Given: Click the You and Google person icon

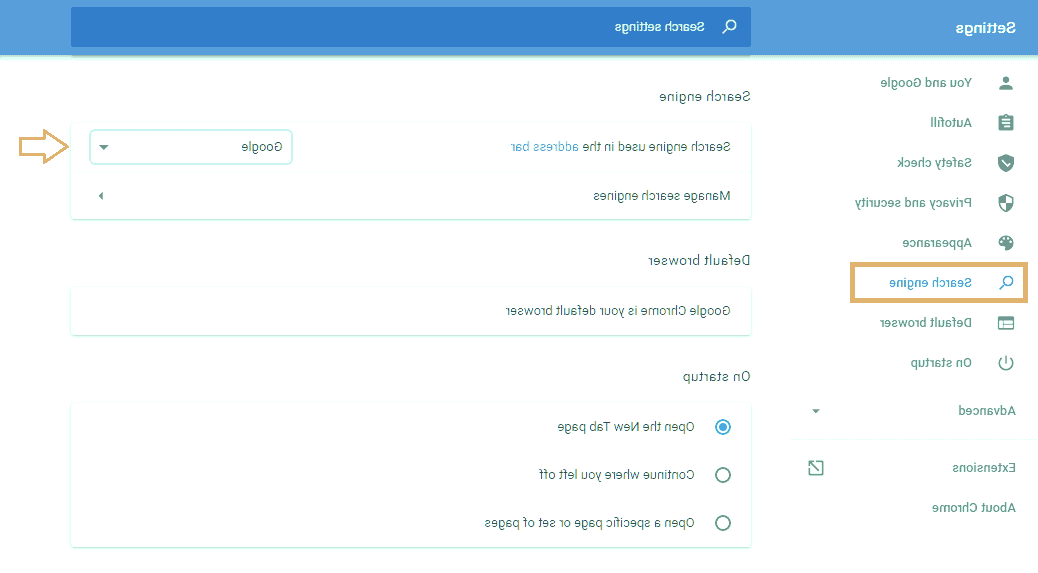Looking at the screenshot, I should tap(1006, 83).
